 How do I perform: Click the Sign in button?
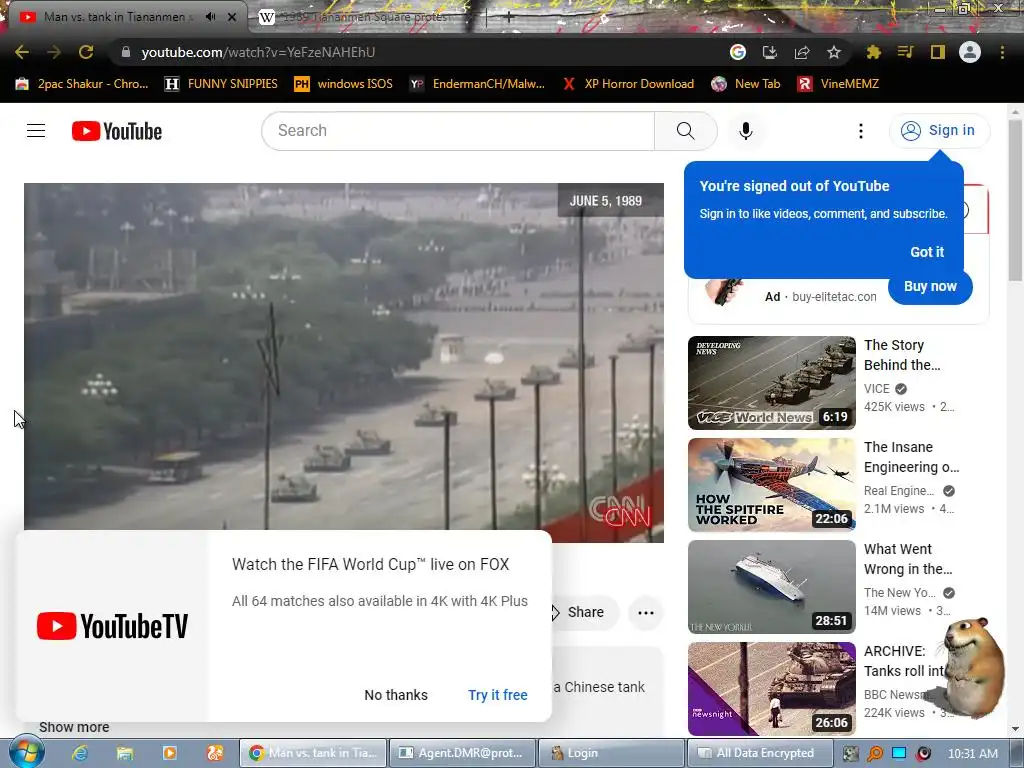point(939,131)
